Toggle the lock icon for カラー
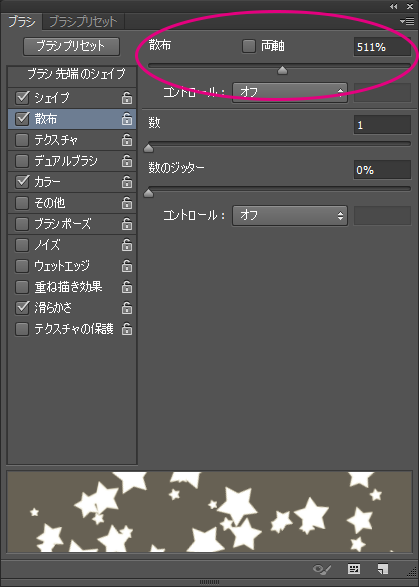This screenshot has height=587, width=419. click(127, 182)
